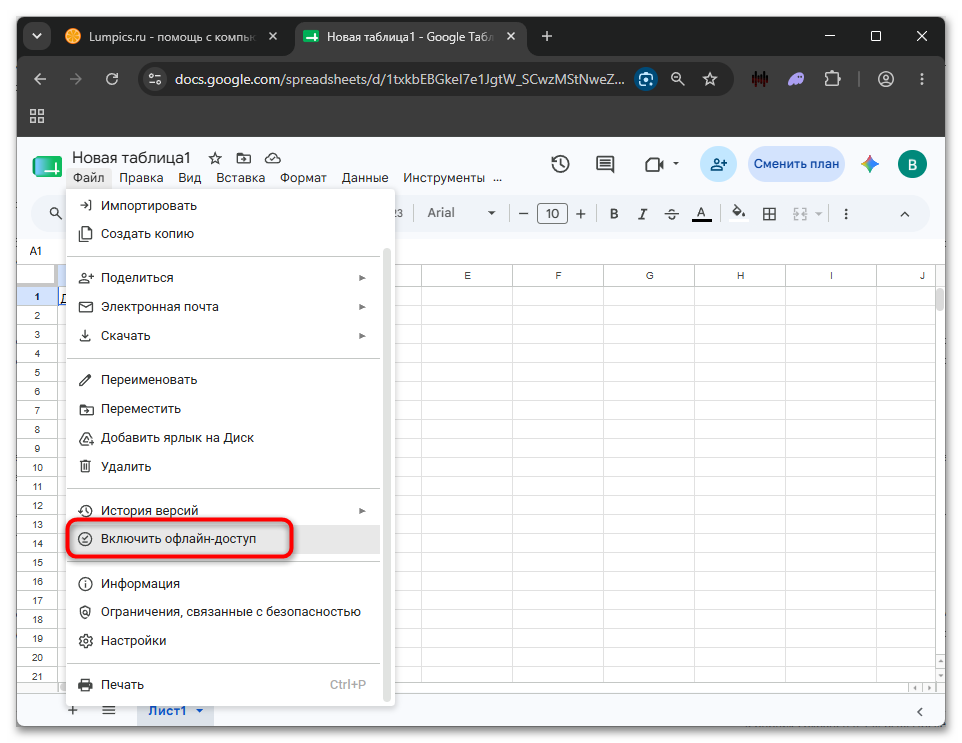Open the text color picker
The height and width of the screenshot is (743, 962).
coord(701,214)
